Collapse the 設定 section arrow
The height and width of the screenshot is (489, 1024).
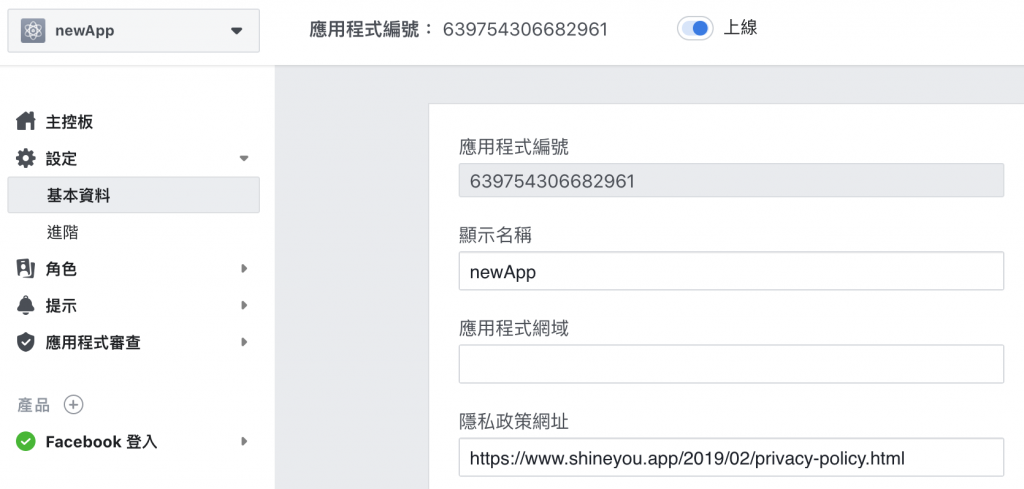(x=243, y=158)
